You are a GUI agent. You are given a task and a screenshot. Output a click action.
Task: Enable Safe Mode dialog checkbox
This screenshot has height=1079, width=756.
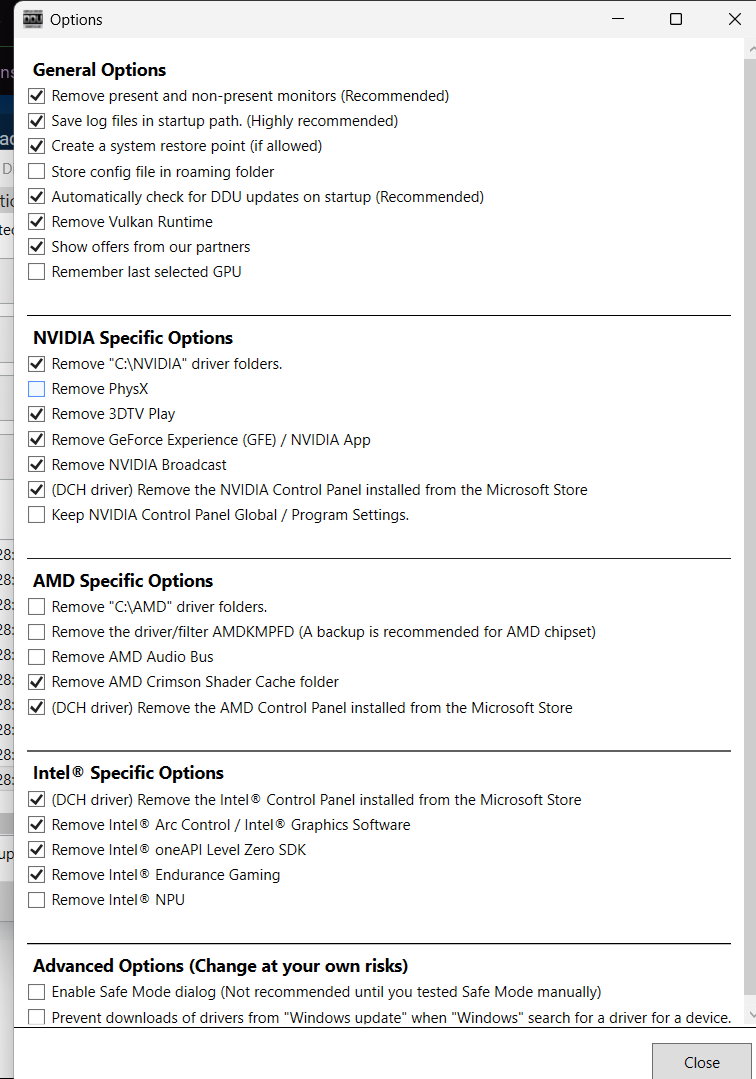pyautogui.click(x=37, y=992)
